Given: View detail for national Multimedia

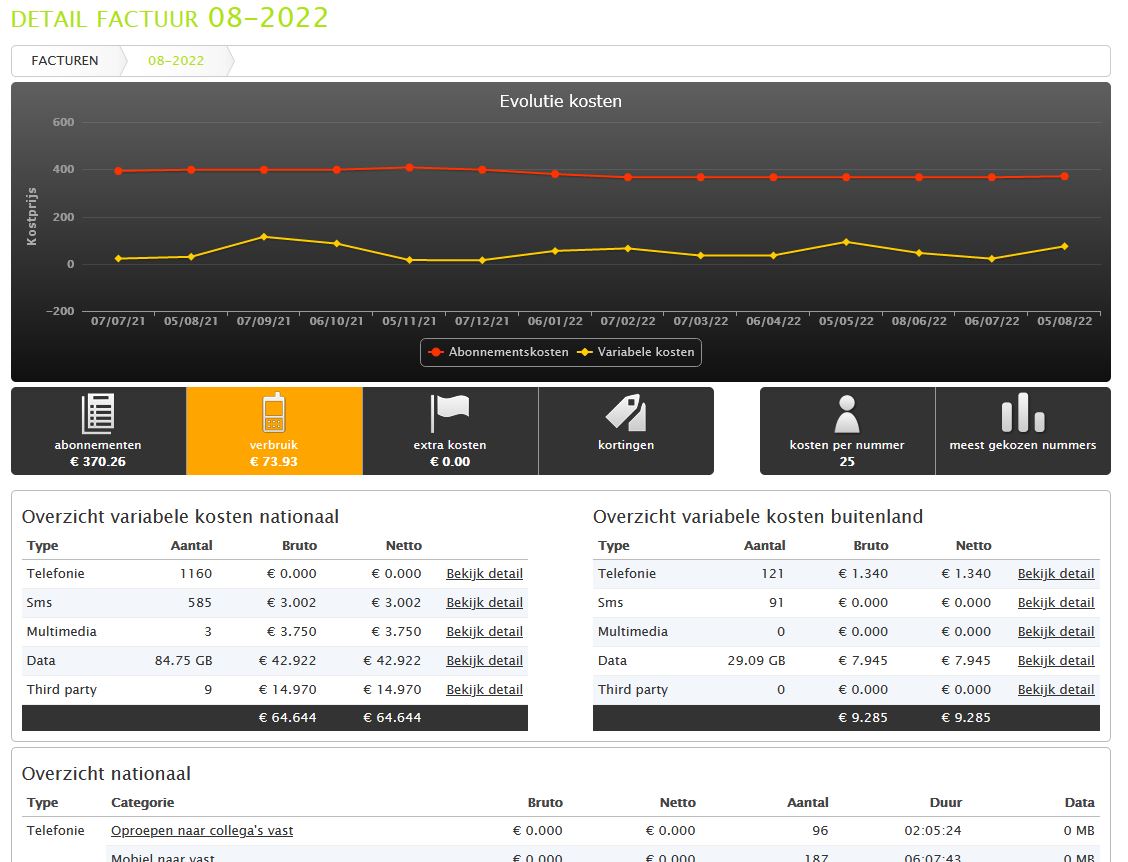Looking at the screenshot, I should (484, 631).
